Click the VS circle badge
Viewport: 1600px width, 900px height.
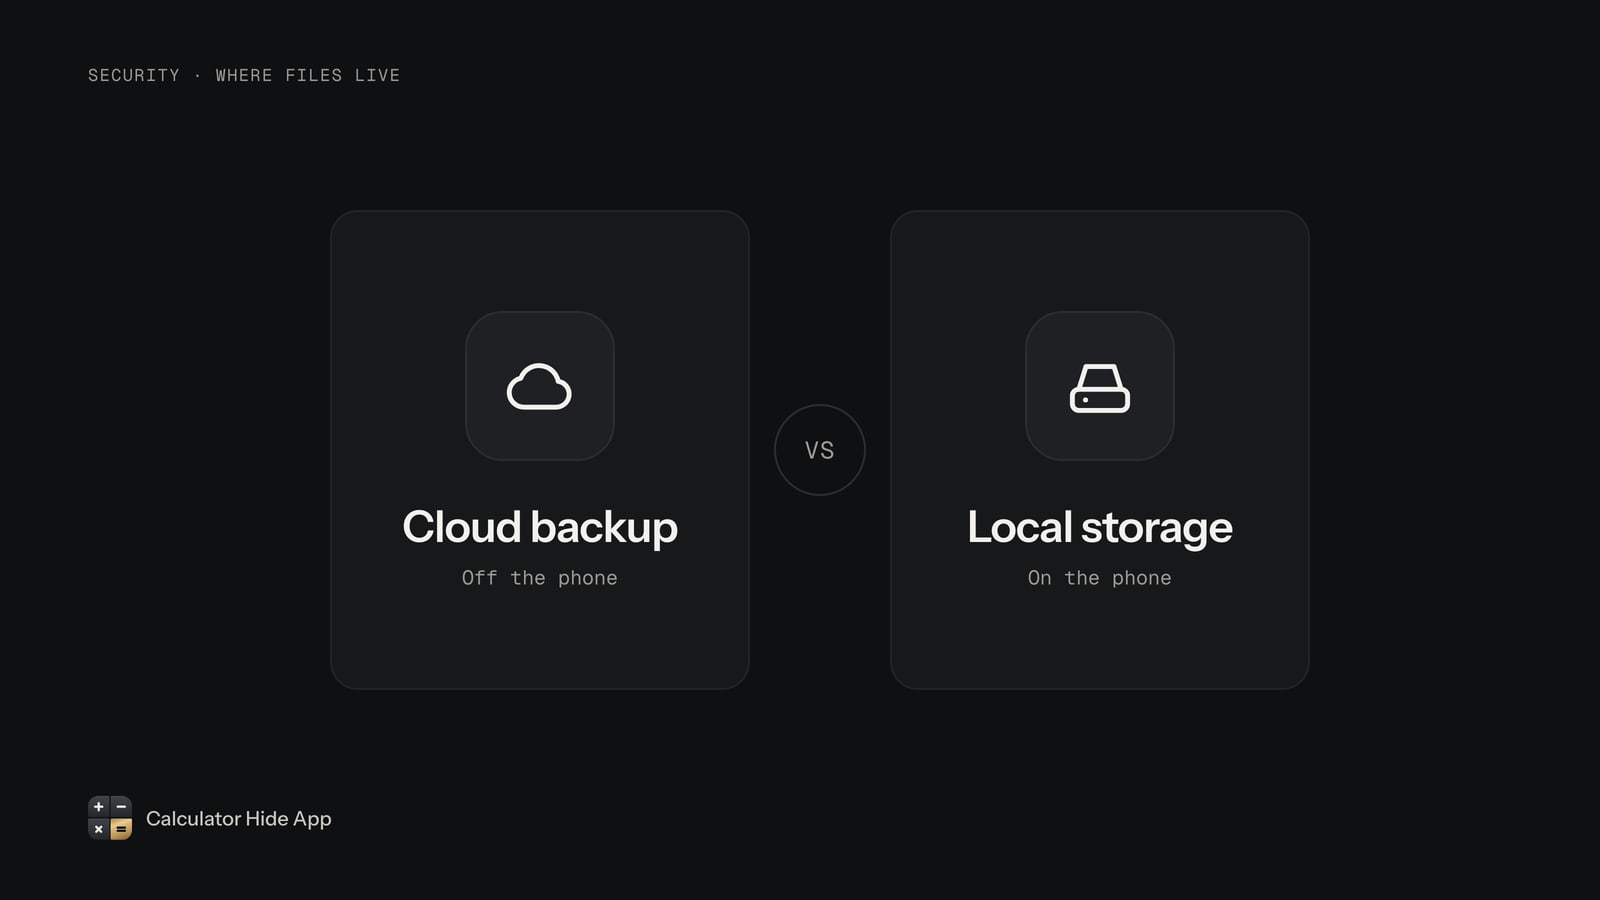coord(819,450)
